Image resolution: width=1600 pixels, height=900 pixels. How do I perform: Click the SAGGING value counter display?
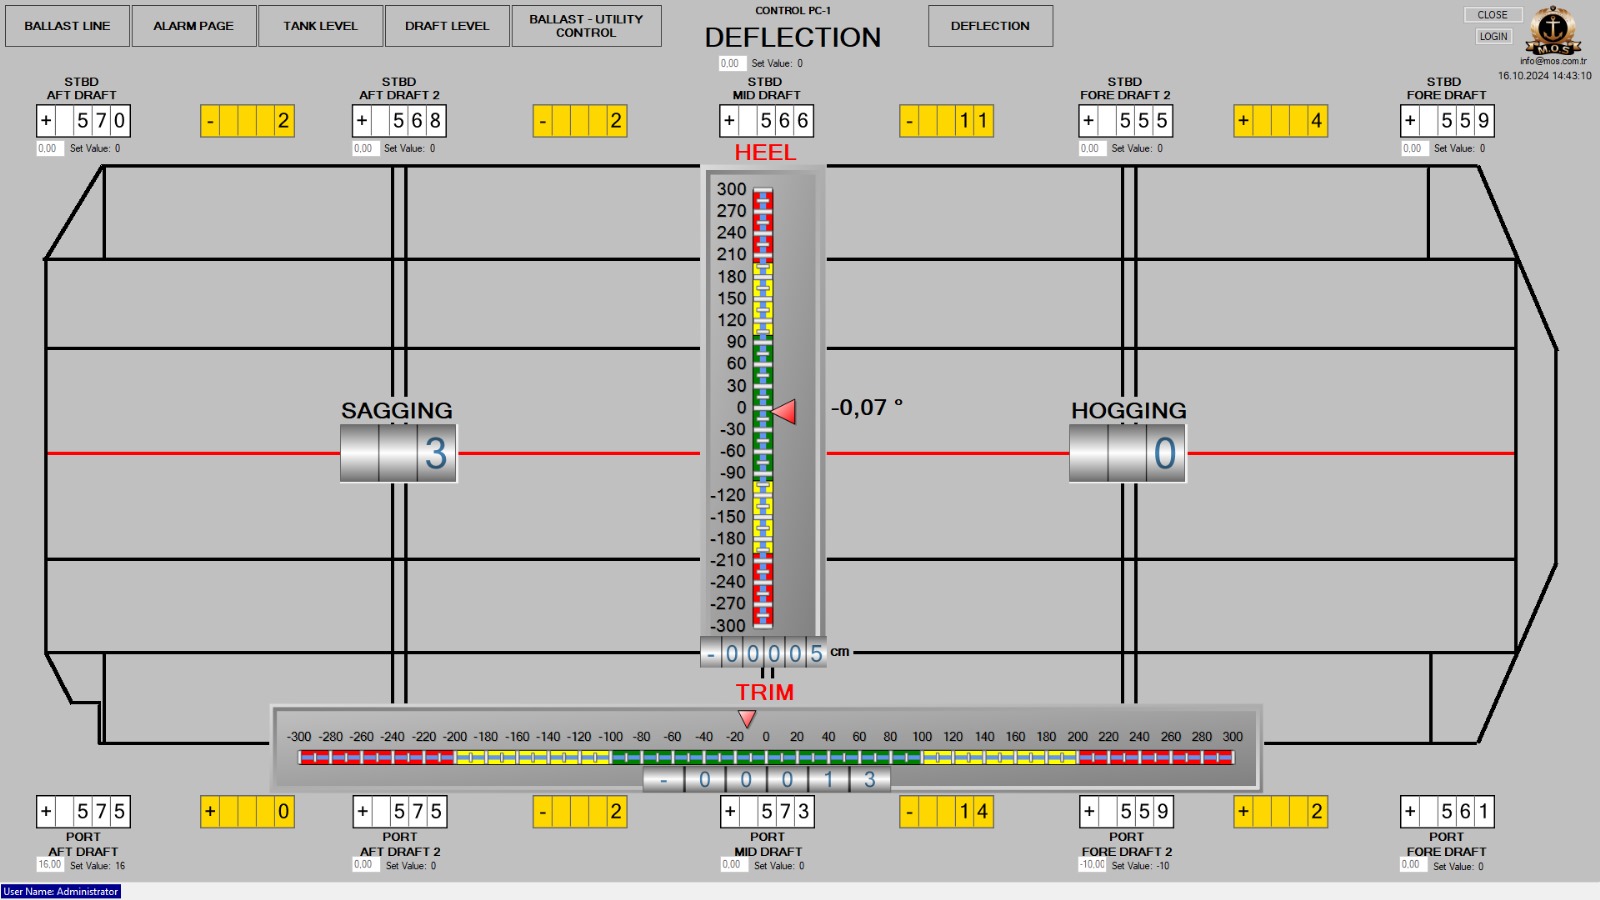(398, 454)
